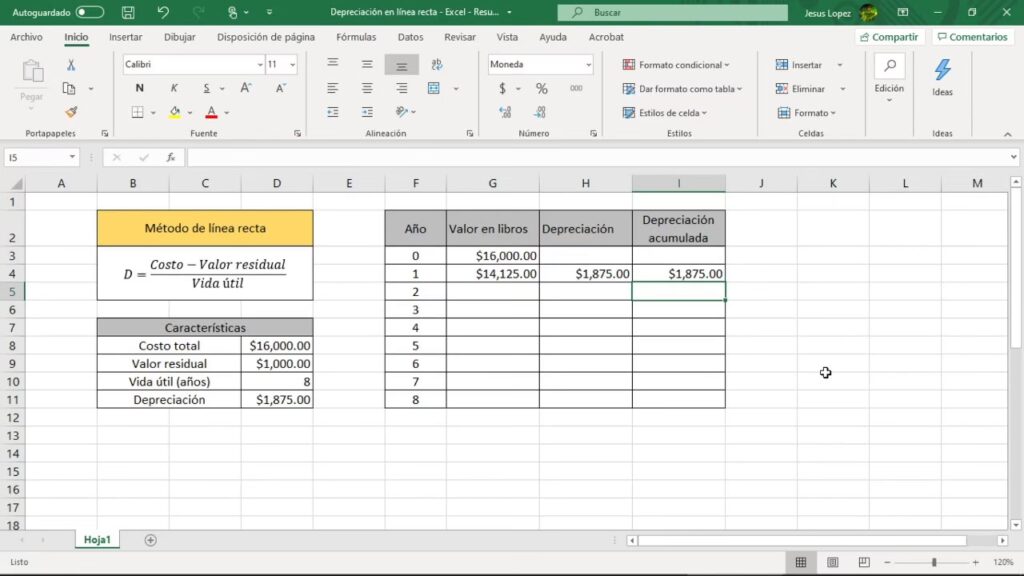This screenshot has width=1024, height=576.
Task: Click the Merge and Center icon
Action: (x=435, y=88)
